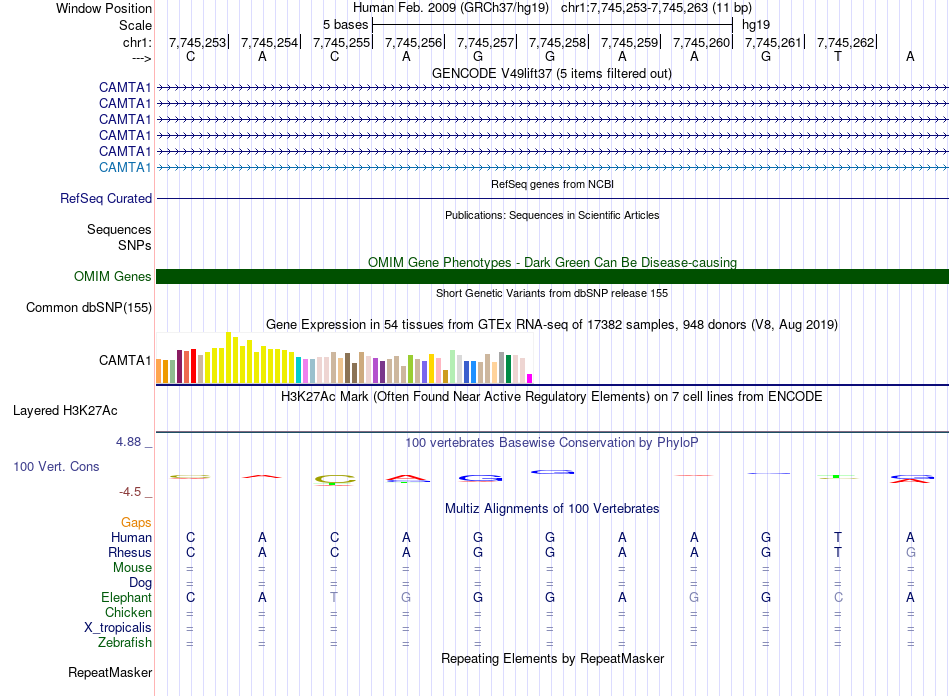Screen dimensions: 950x696
Task: Click the grey G in the Rhesus row
Action: point(911,552)
